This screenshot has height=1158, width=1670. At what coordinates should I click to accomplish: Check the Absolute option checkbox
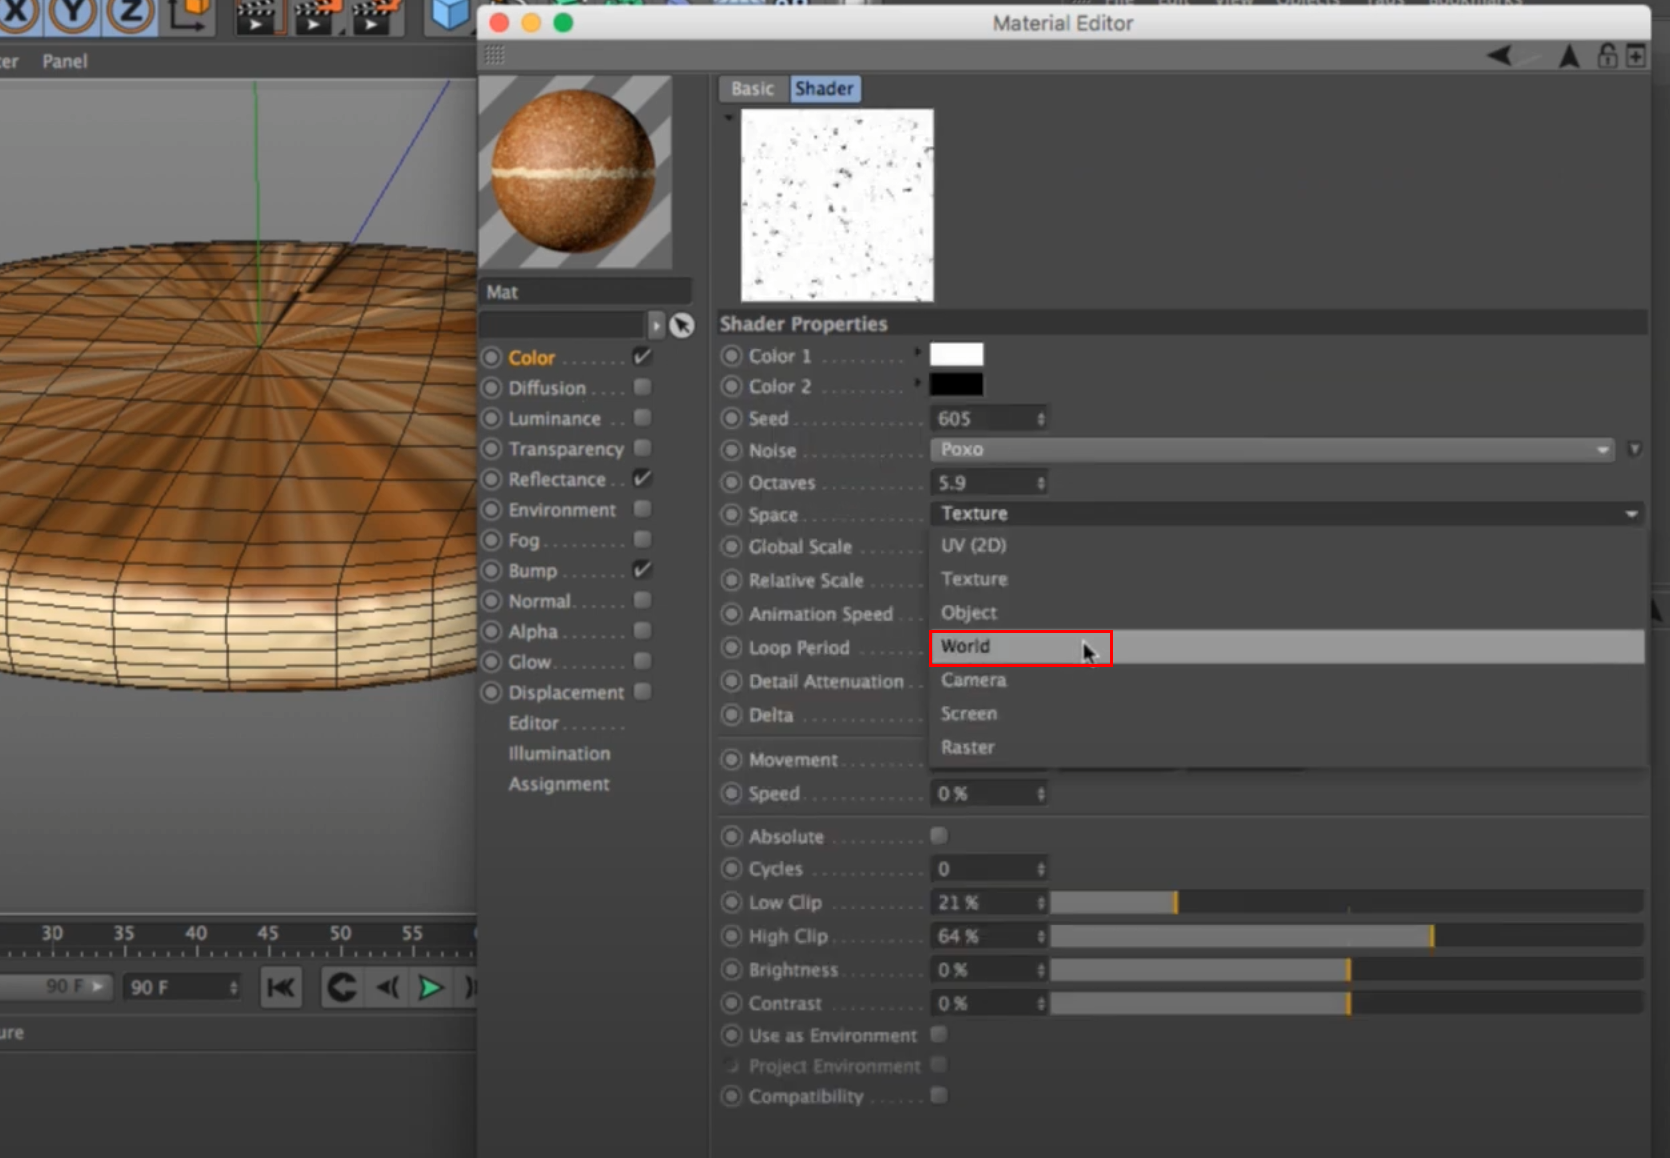tap(938, 835)
